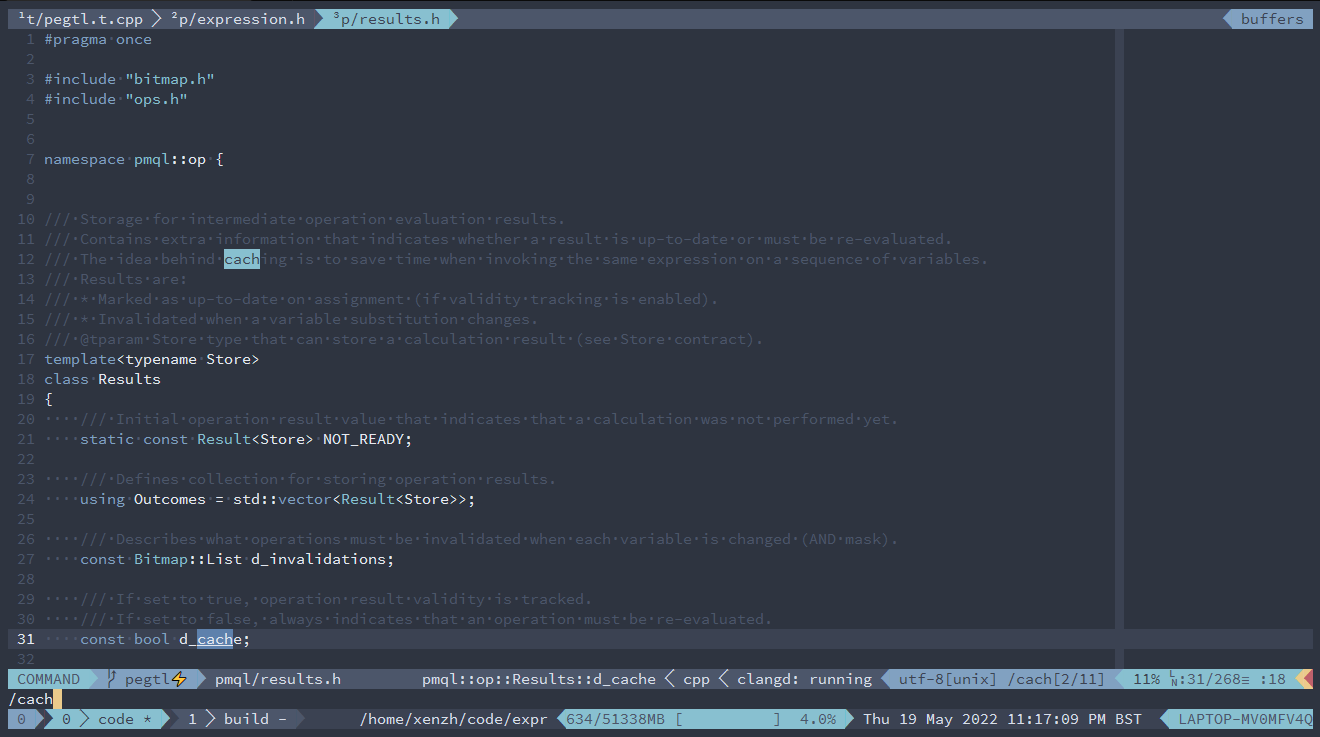Click the COMMAND mode indicator

pyautogui.click(x=49, y=679)
